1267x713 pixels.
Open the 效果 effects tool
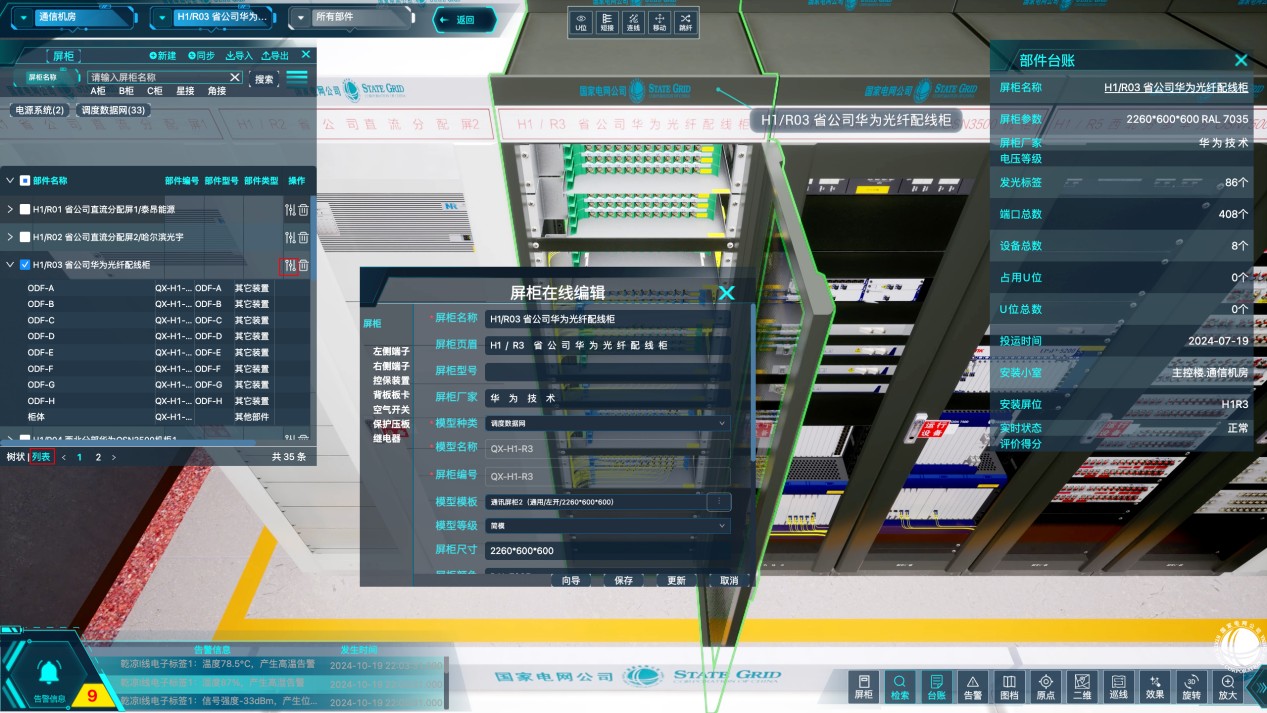pyautogui.click(x=1155, y=686)
